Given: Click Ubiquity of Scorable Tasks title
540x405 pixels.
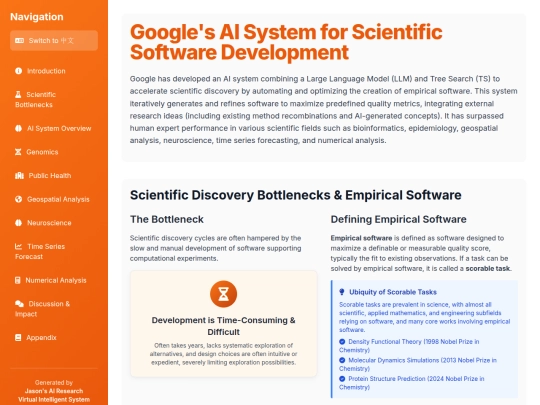Looking at the screenshot, I should [393, 292].
